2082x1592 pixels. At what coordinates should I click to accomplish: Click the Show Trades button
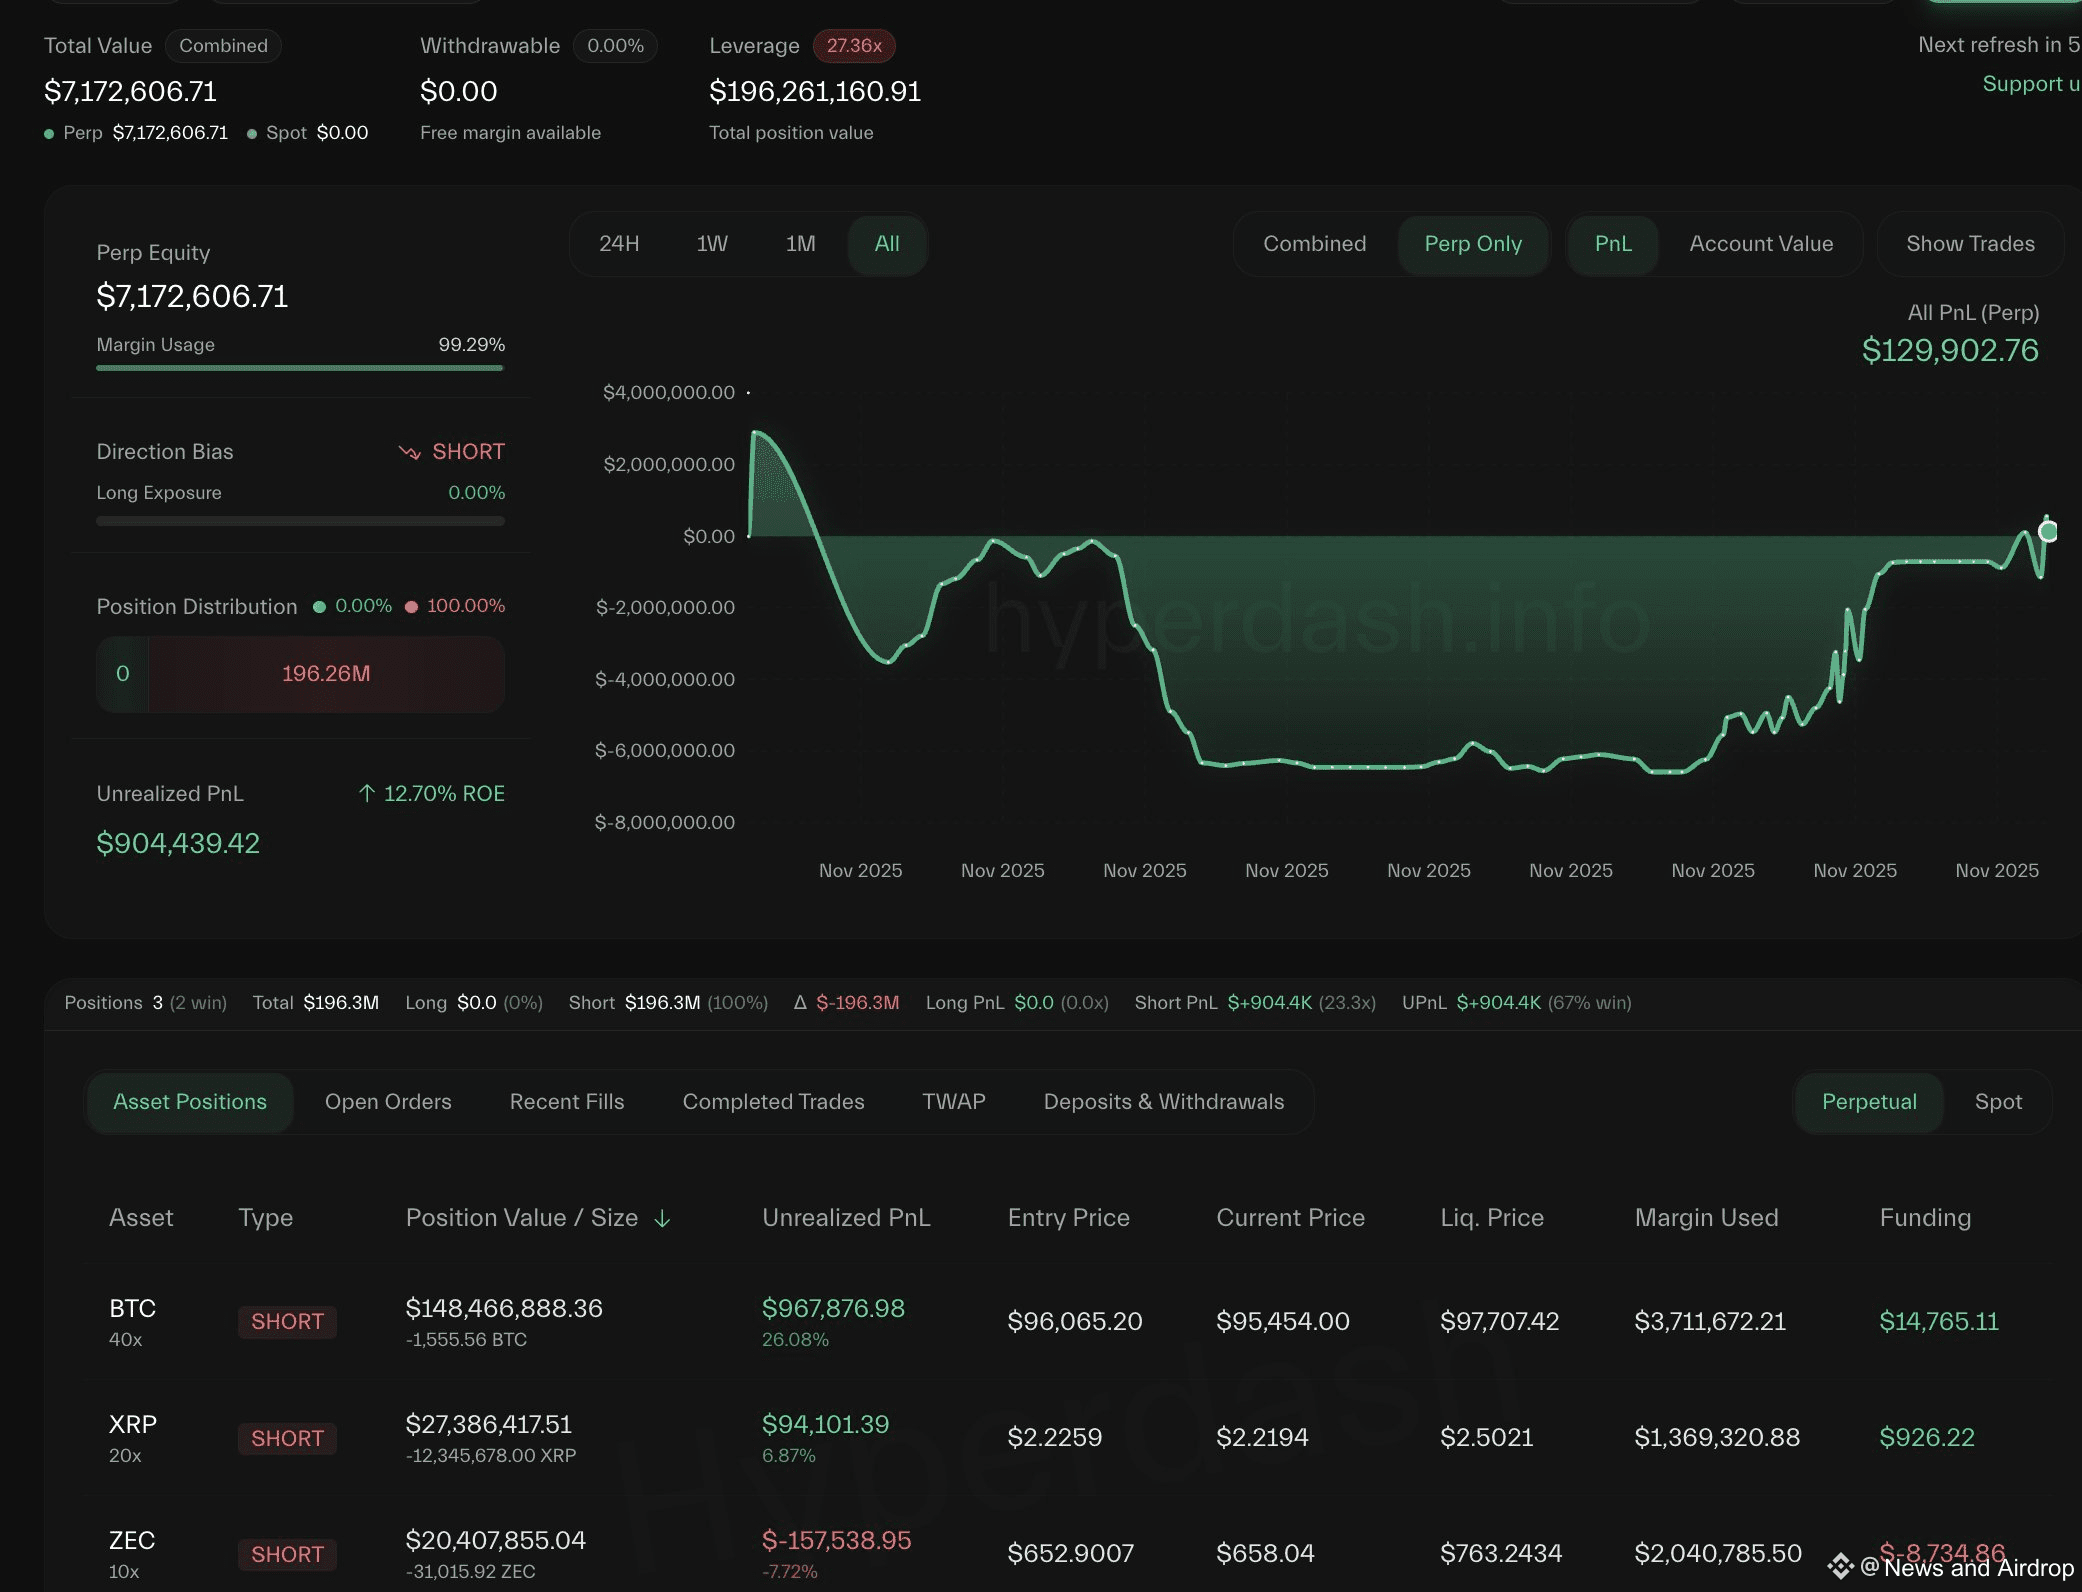1969,244
